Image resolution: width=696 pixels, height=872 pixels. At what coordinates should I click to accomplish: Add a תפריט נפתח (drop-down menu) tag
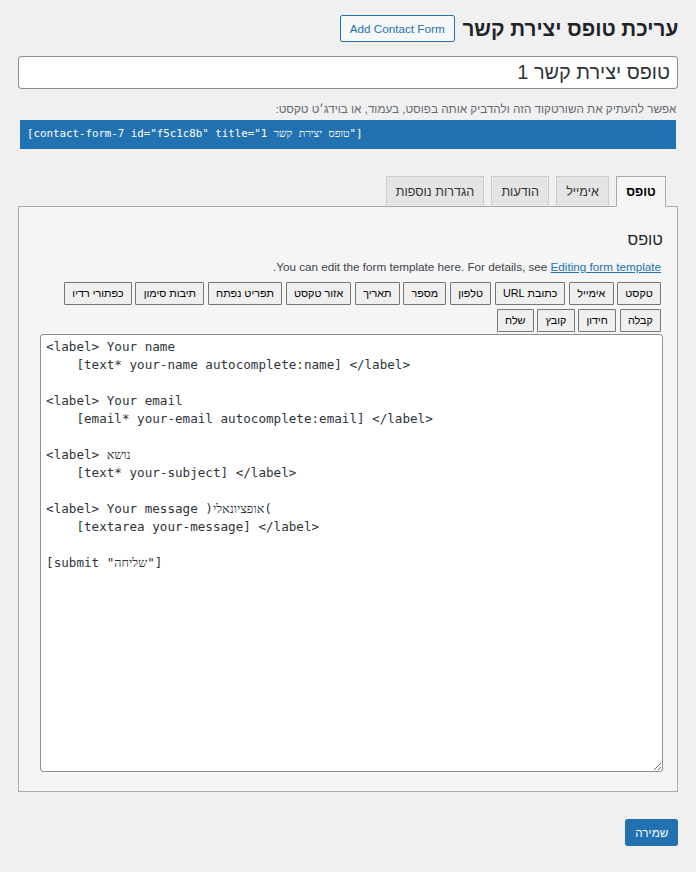coord(245,293)
